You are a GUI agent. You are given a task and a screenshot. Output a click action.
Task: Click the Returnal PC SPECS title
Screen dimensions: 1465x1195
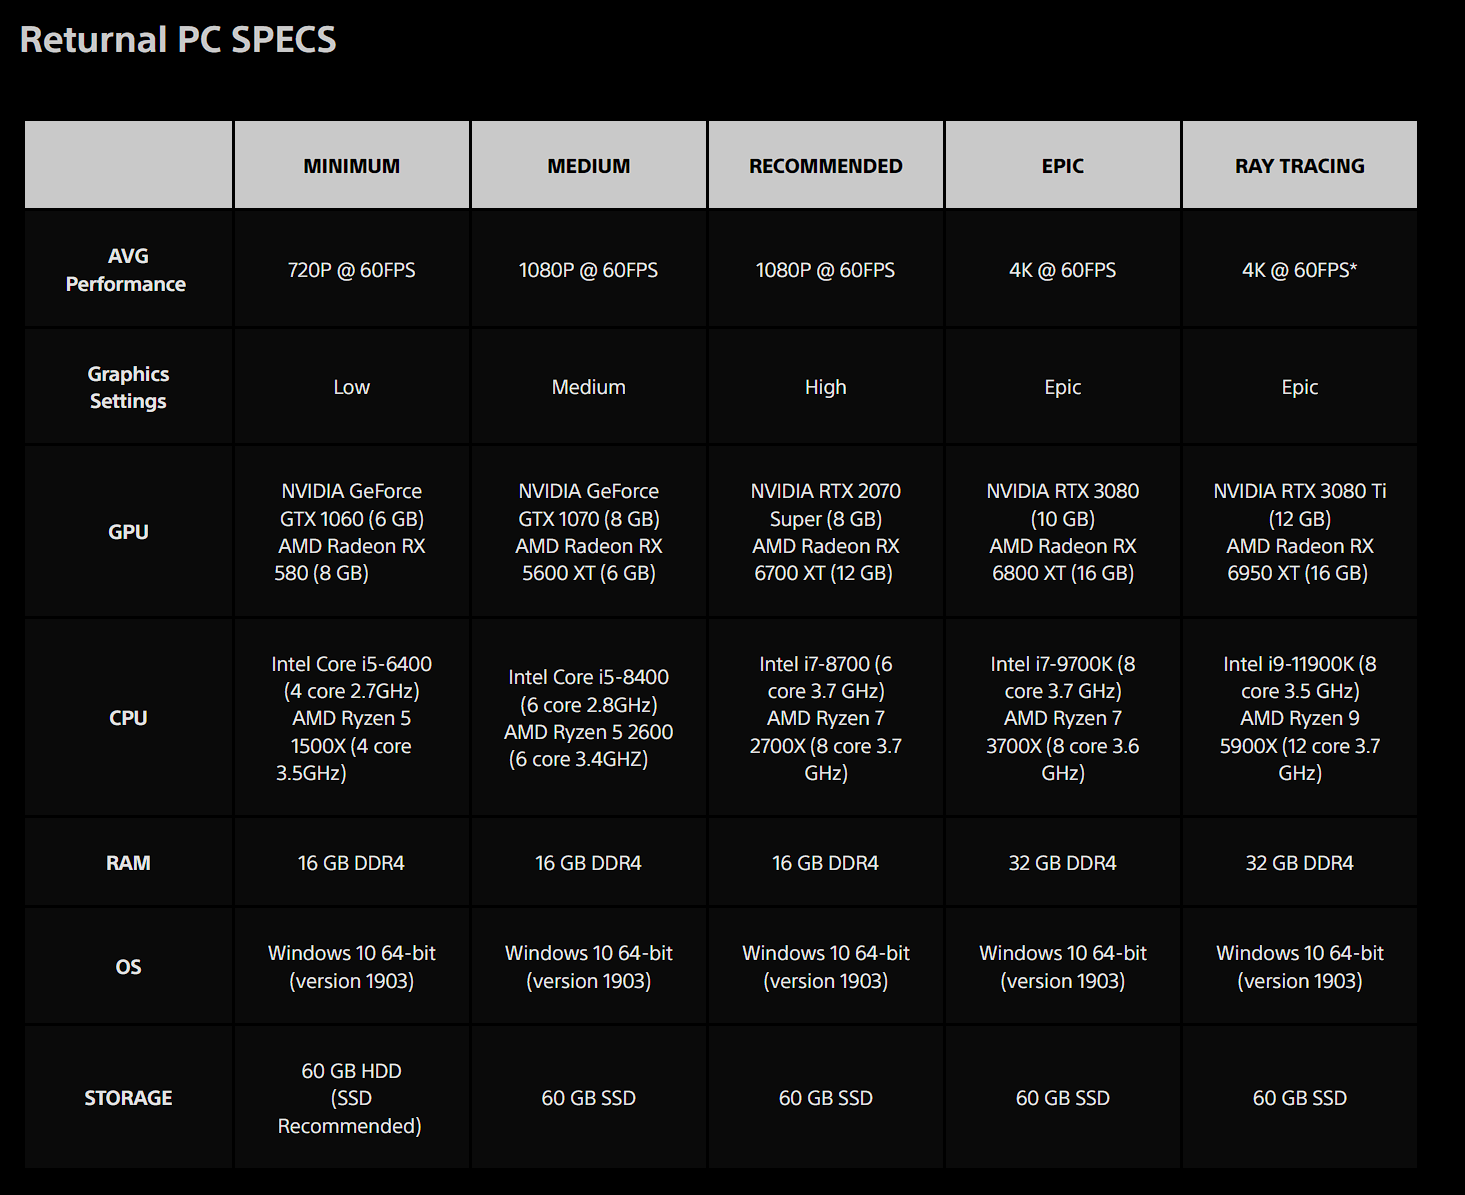tap(178, 40)
